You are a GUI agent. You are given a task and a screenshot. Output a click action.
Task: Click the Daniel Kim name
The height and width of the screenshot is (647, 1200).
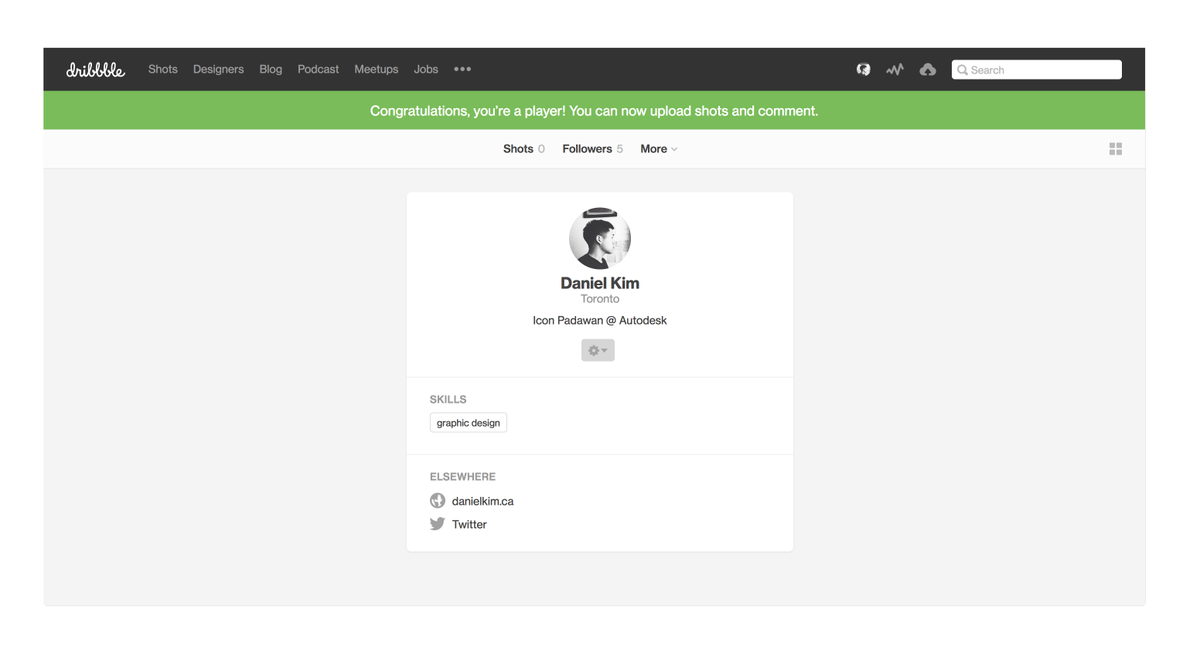pos(600,283)
